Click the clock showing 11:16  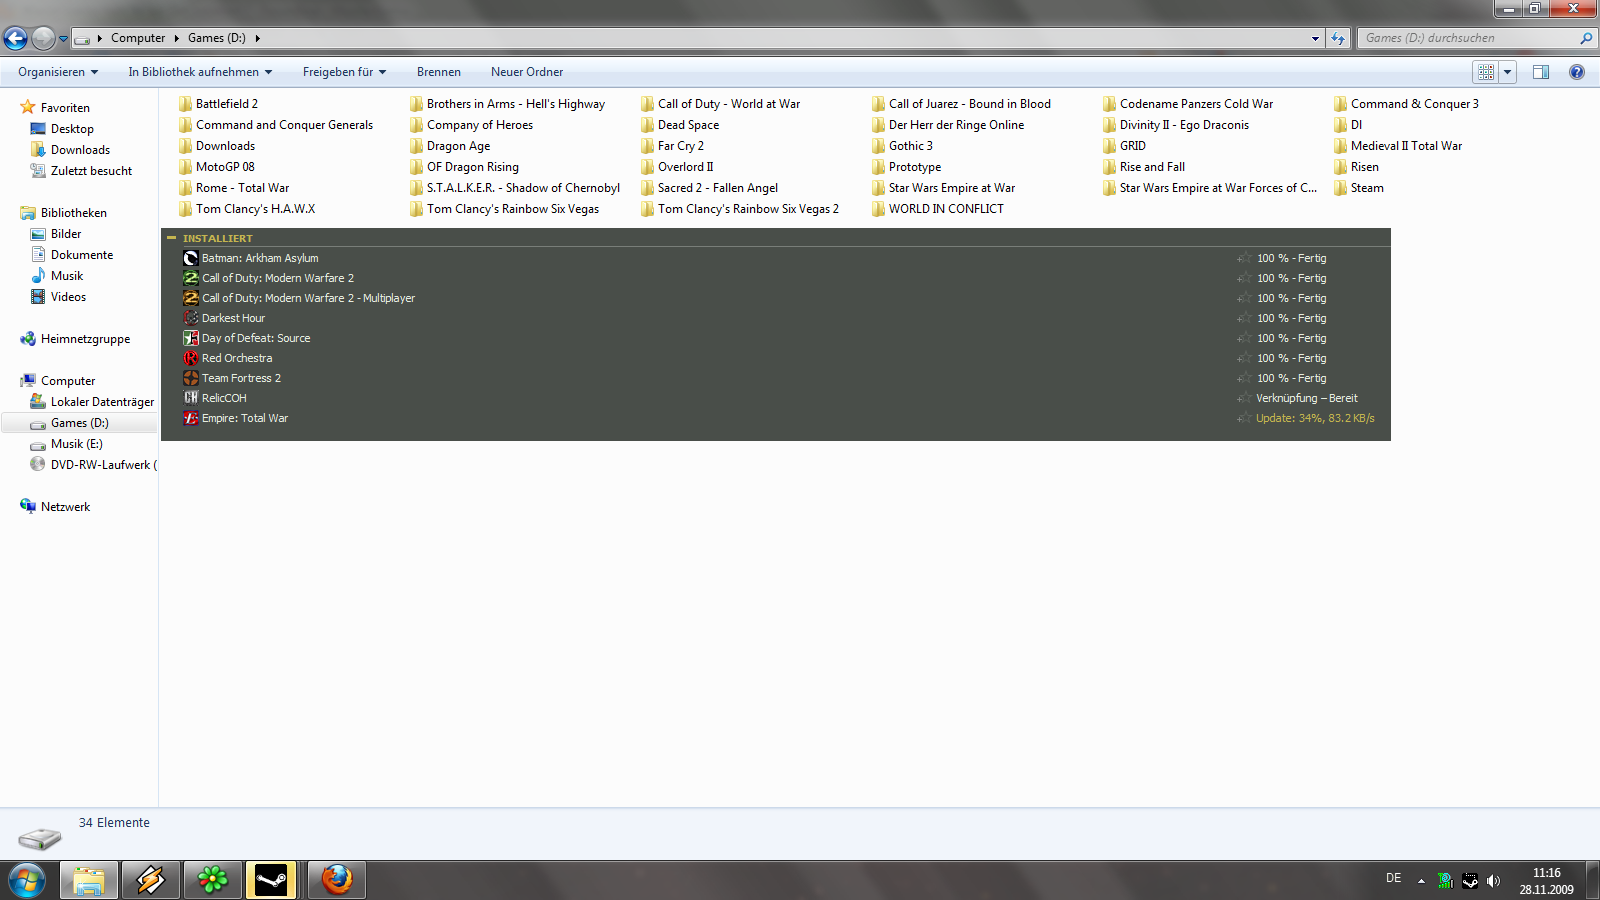click(1547, 873)
